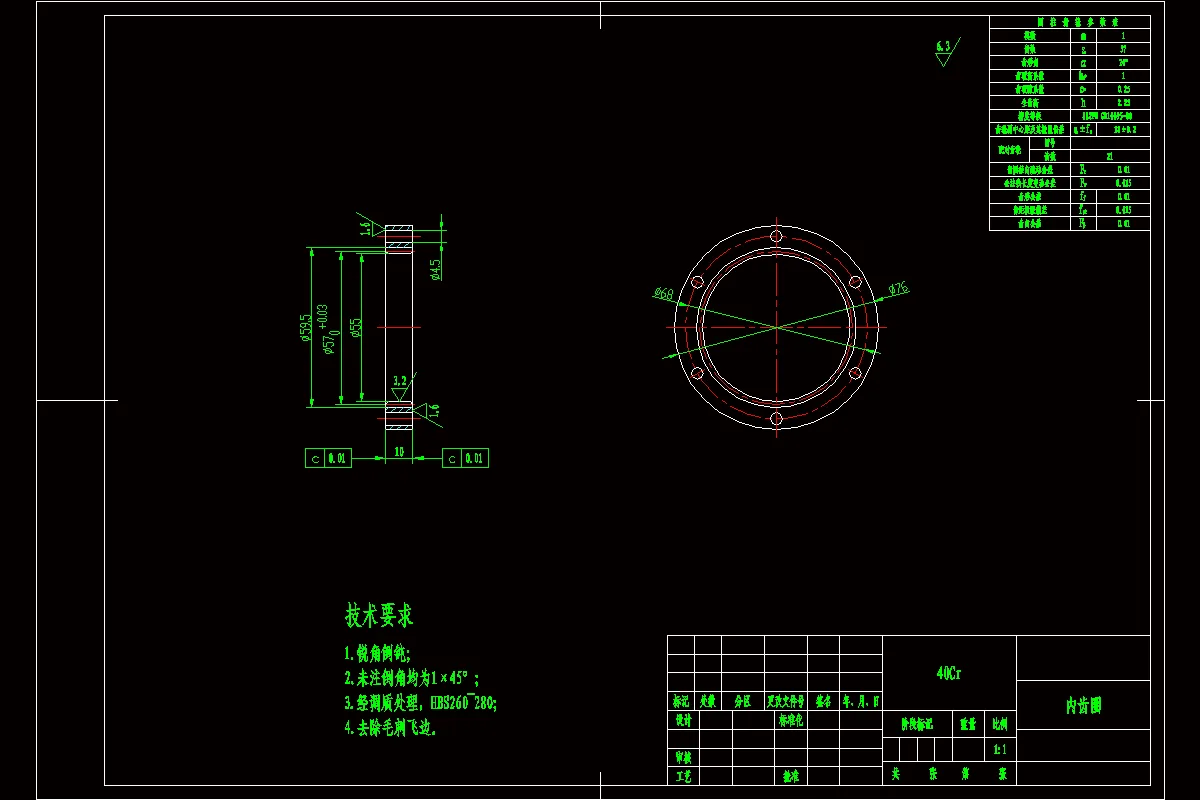Select the 'ø68' dimension on front view

point(663,293)
